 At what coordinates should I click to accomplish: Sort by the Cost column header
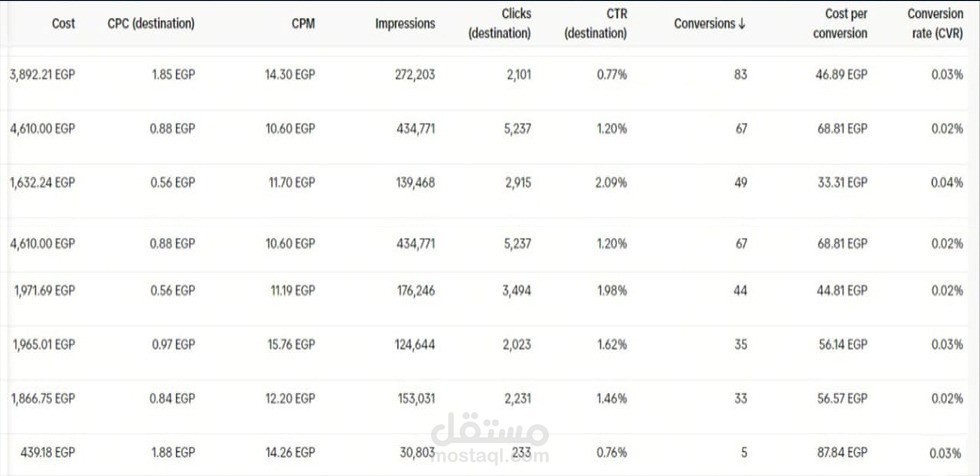[x=63, y=24]
